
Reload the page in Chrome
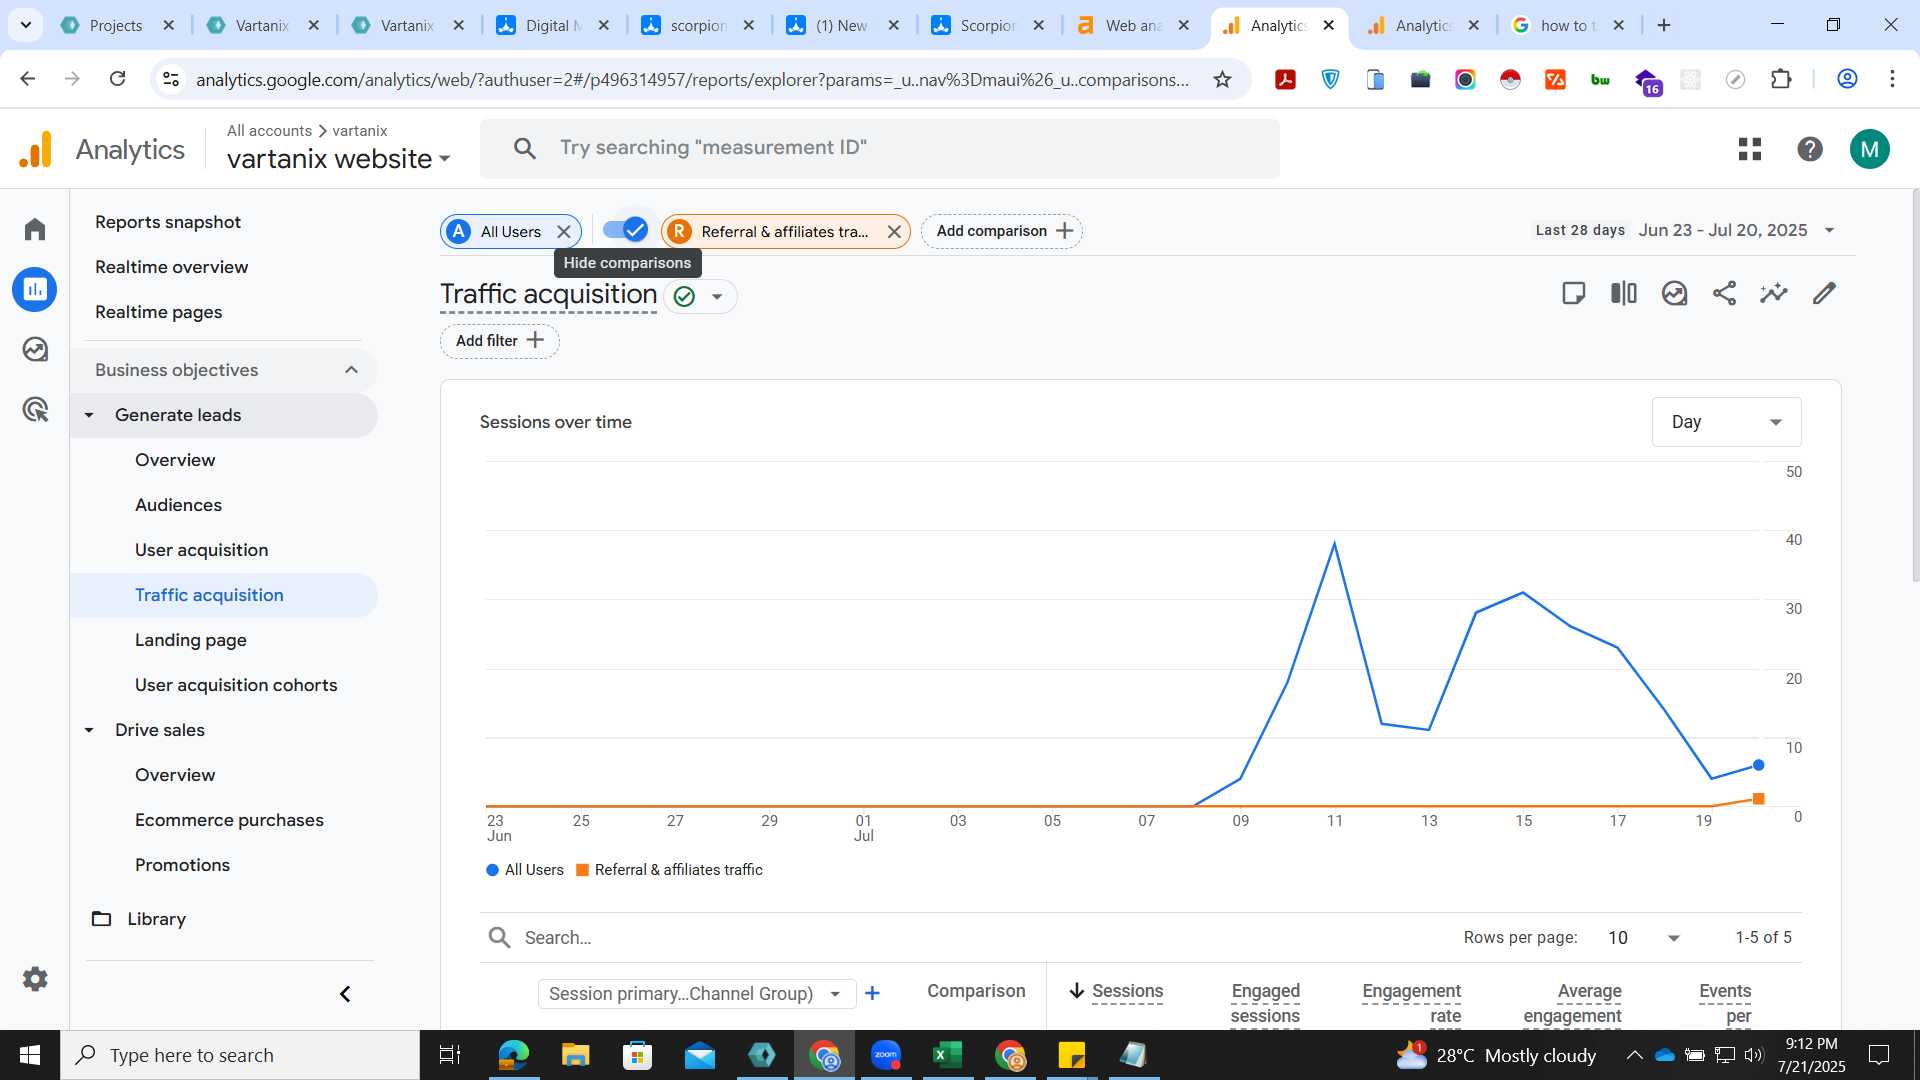[x=117, y=78]
